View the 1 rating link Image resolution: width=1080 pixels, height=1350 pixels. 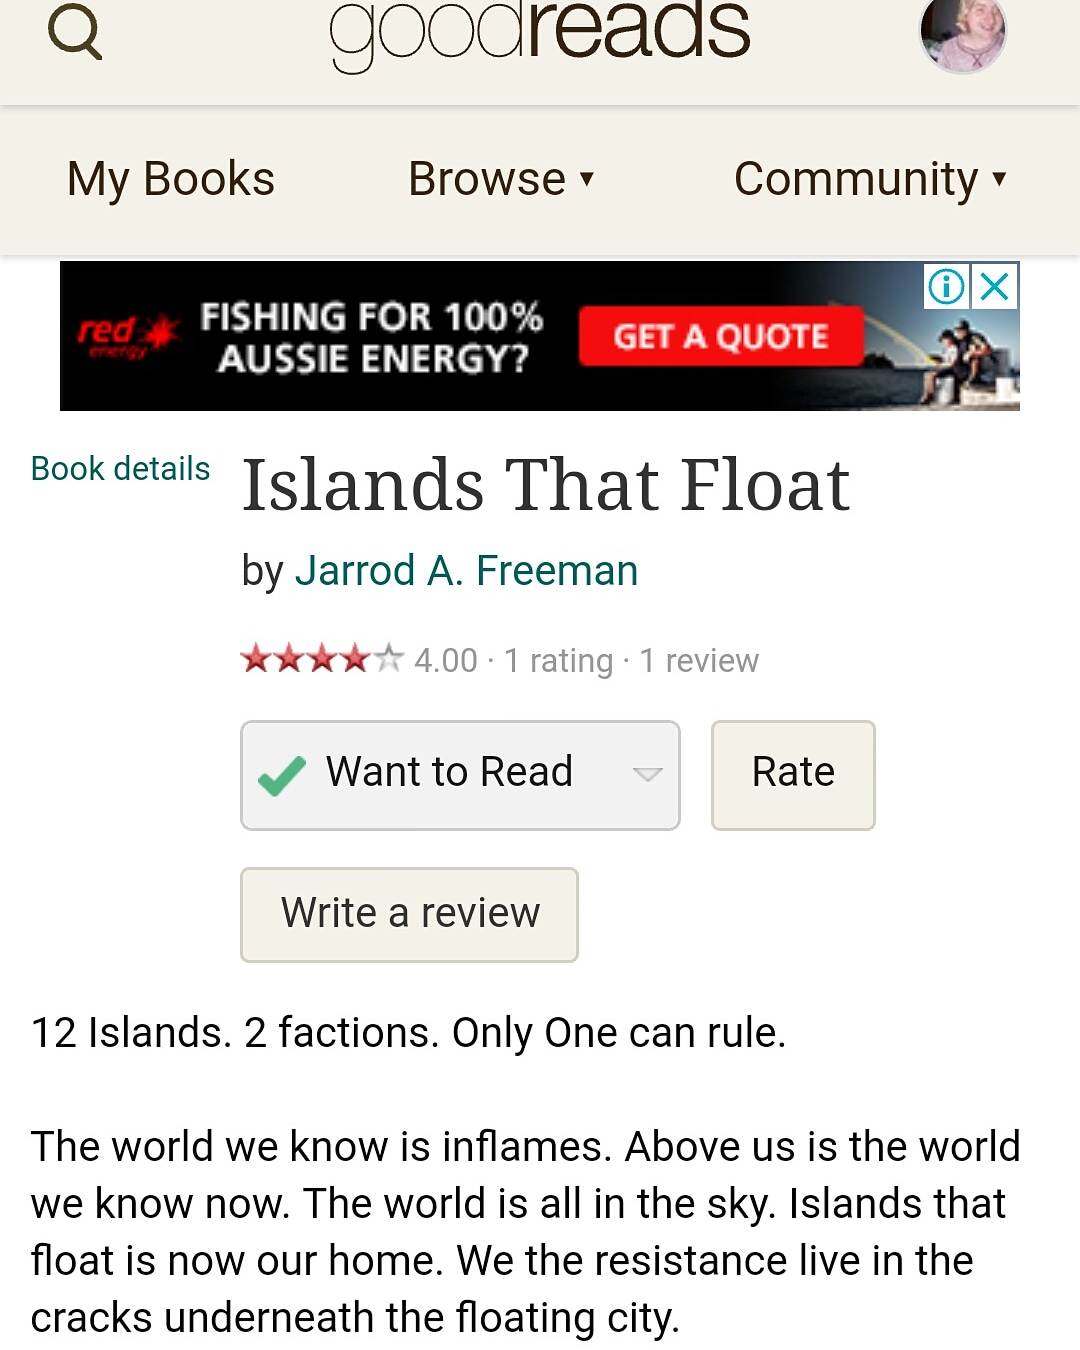tap(558, 661)
